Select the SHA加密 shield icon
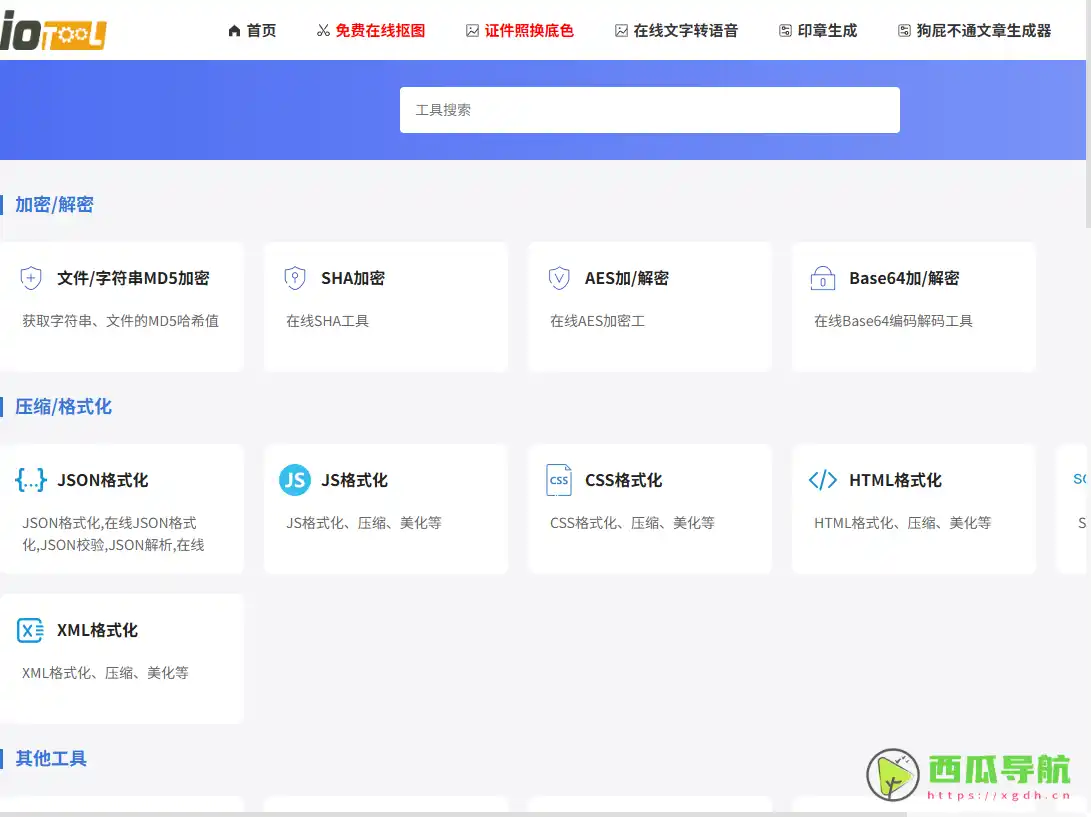This screenshot has width=1091, height=817. coord(294,278)
